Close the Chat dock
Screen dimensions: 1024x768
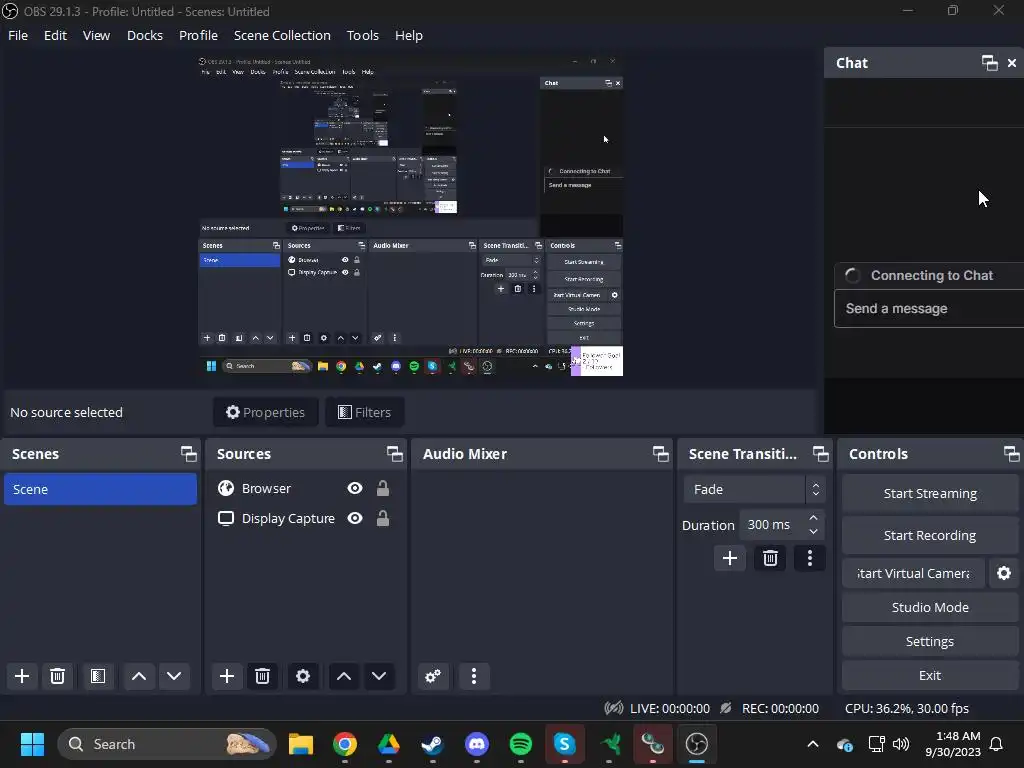pos(1012,63)
